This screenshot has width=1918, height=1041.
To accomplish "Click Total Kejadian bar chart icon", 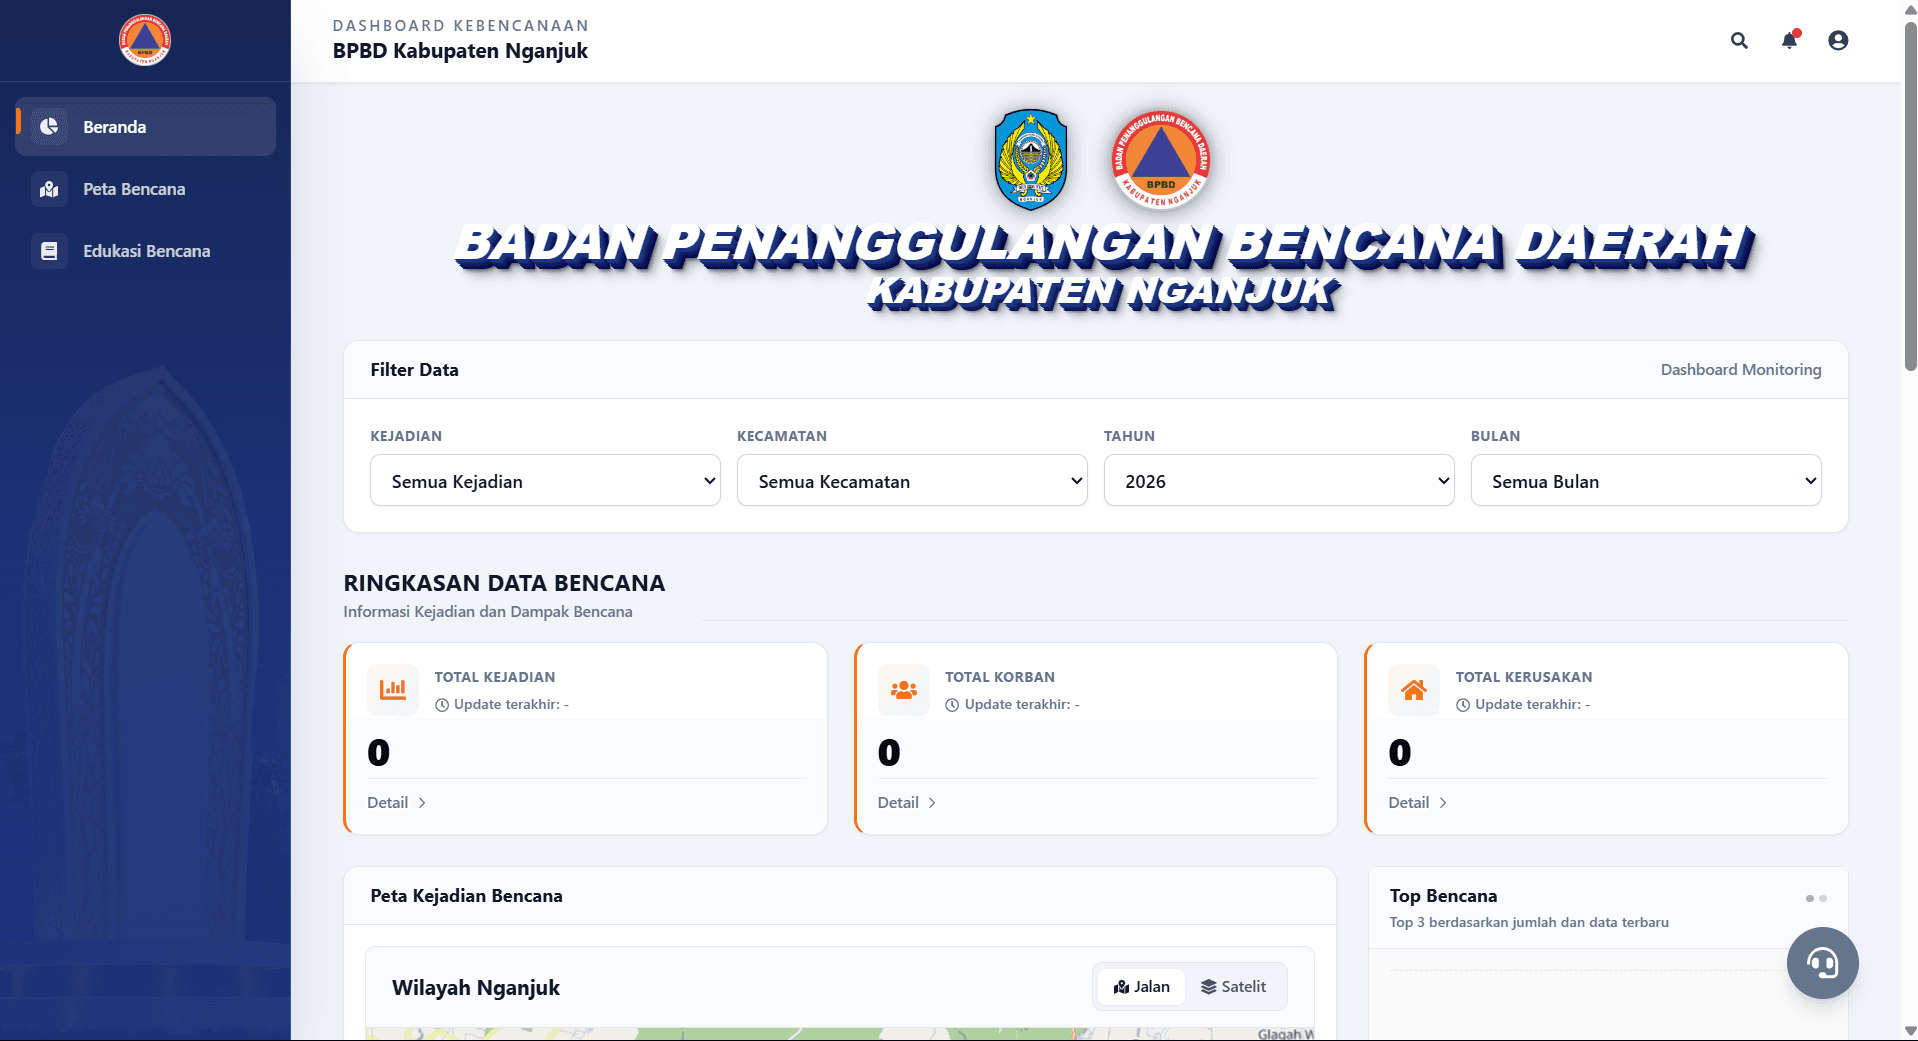I will 393,690.
